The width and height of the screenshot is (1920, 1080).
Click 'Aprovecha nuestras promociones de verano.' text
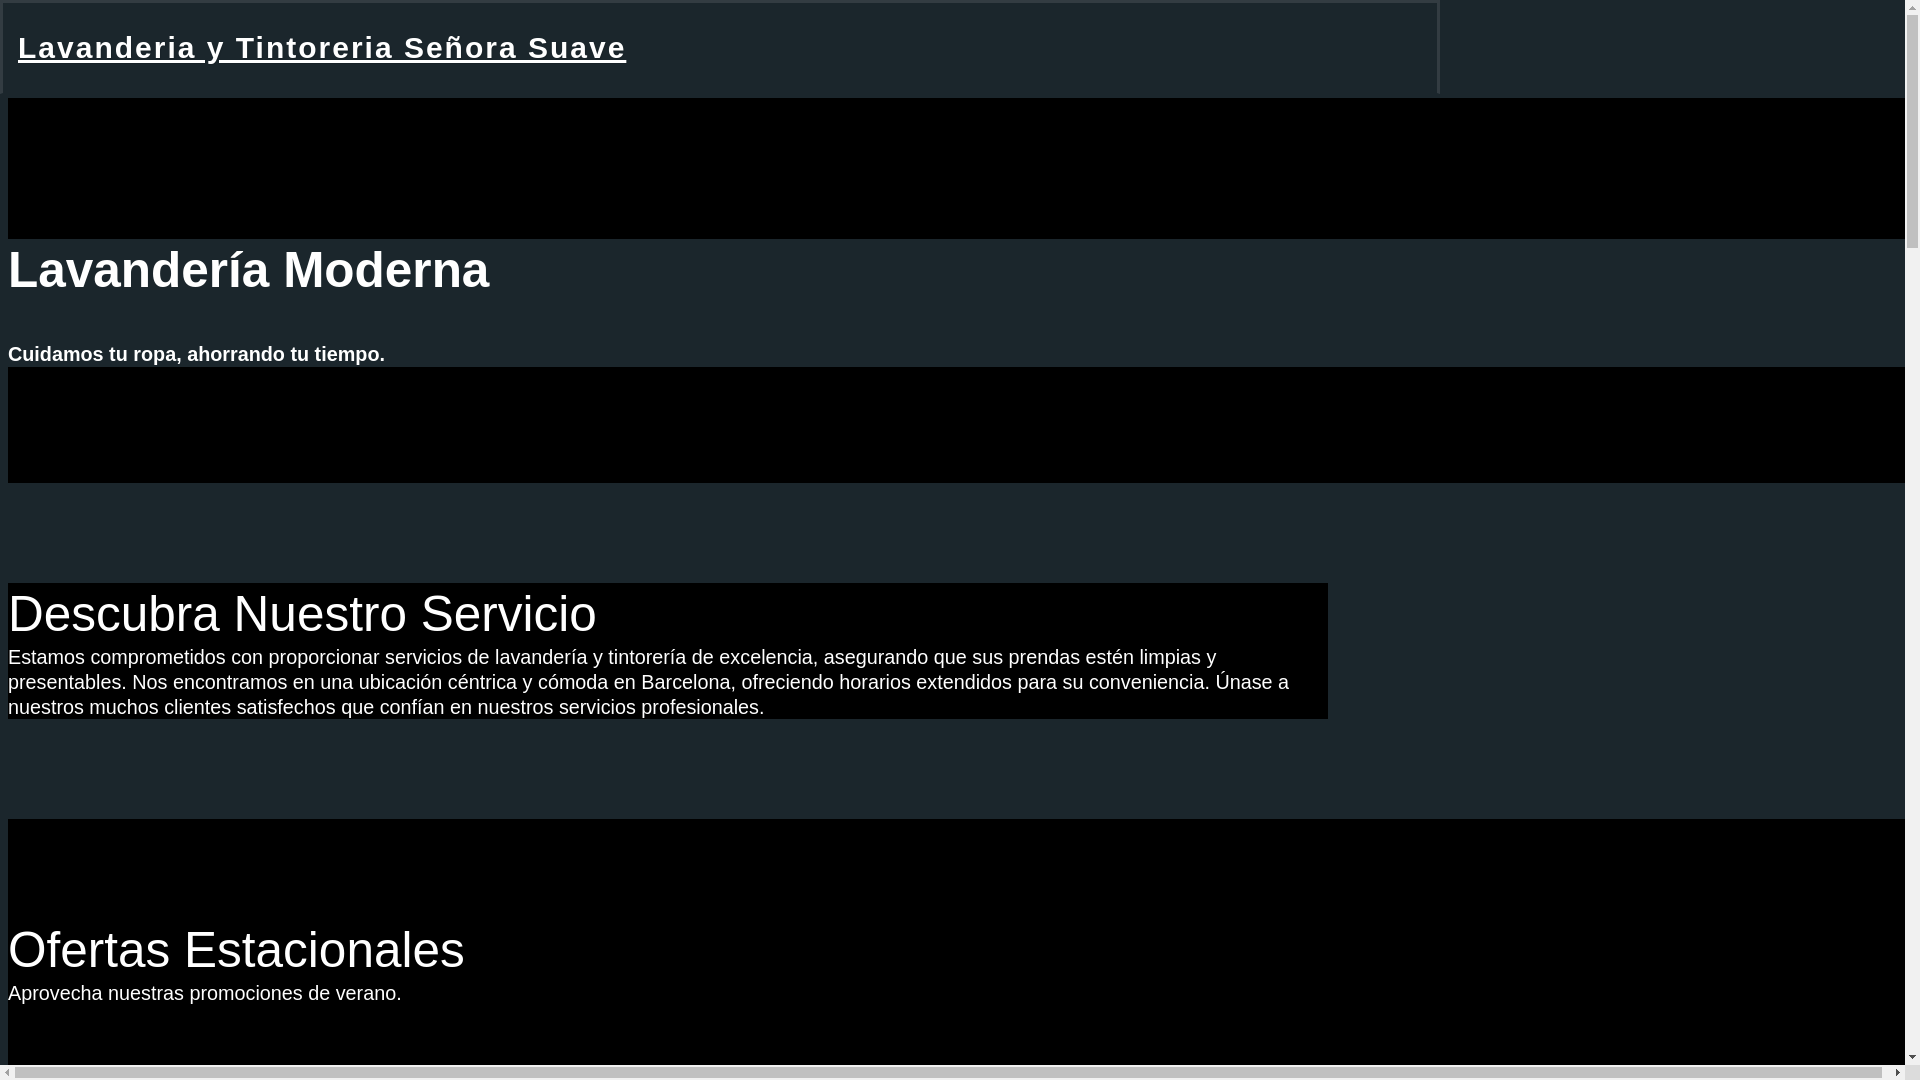pos(205,993)
